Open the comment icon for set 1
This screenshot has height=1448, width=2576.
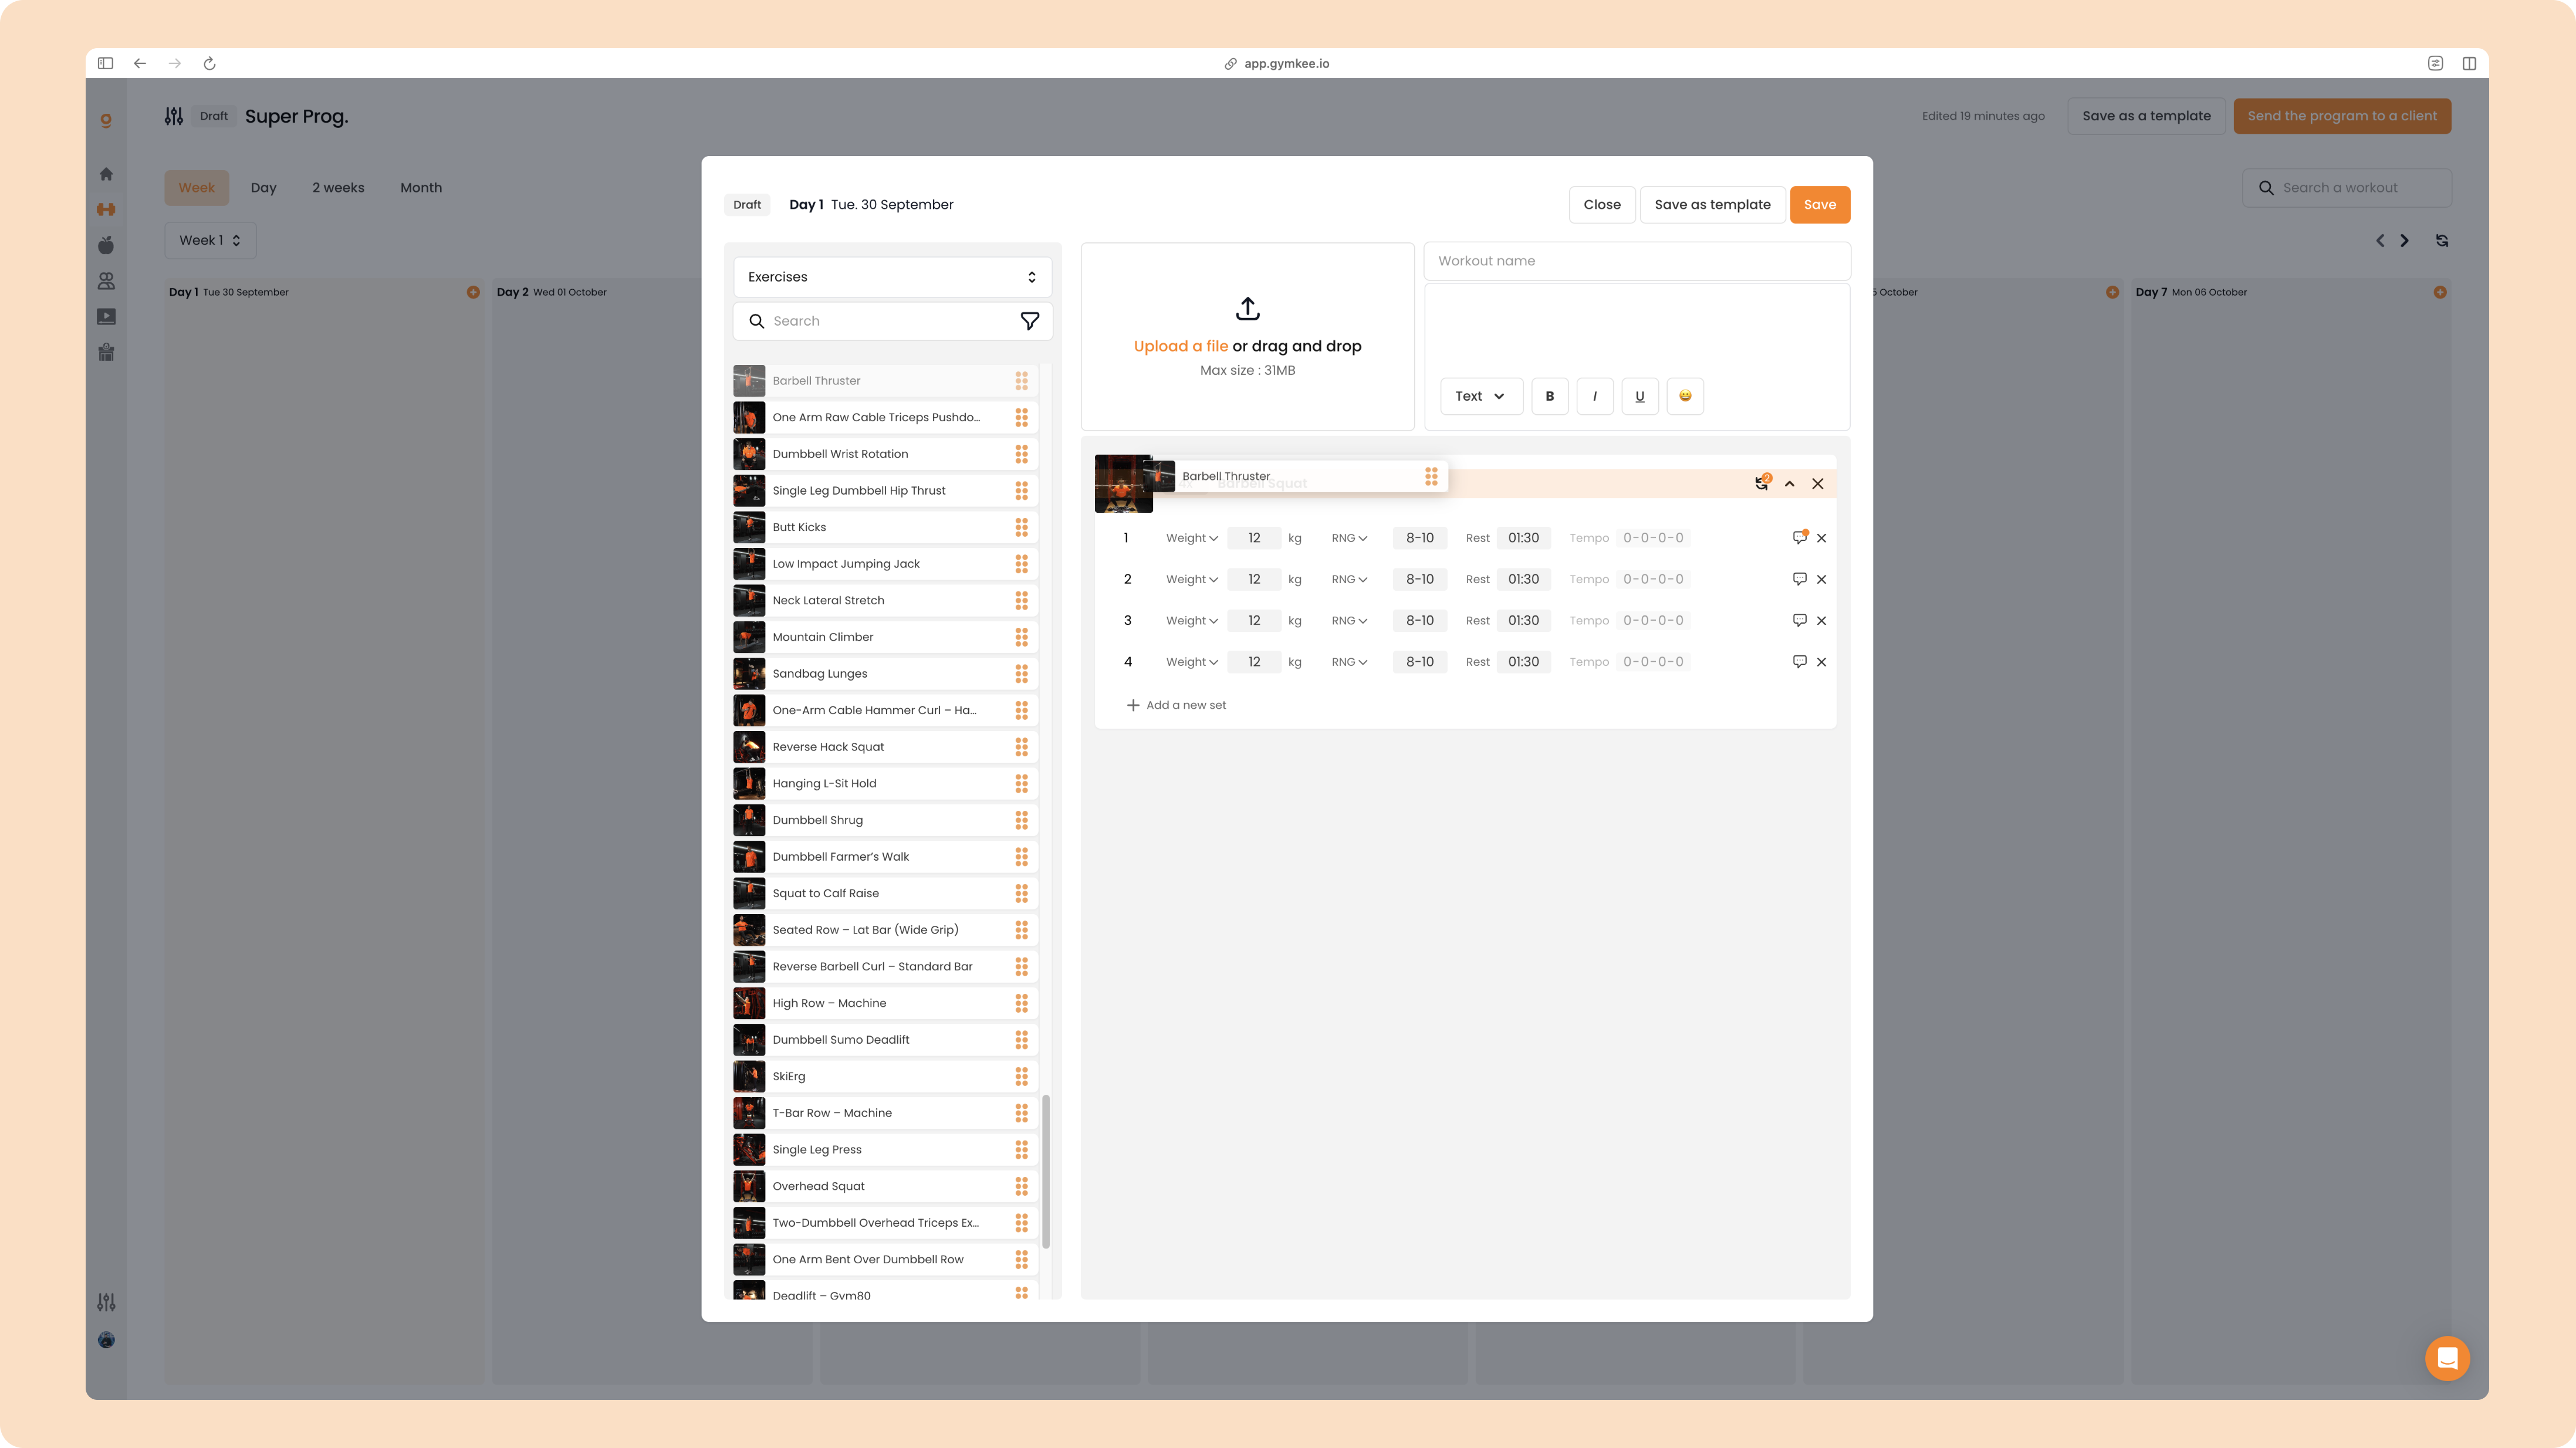1800,537
